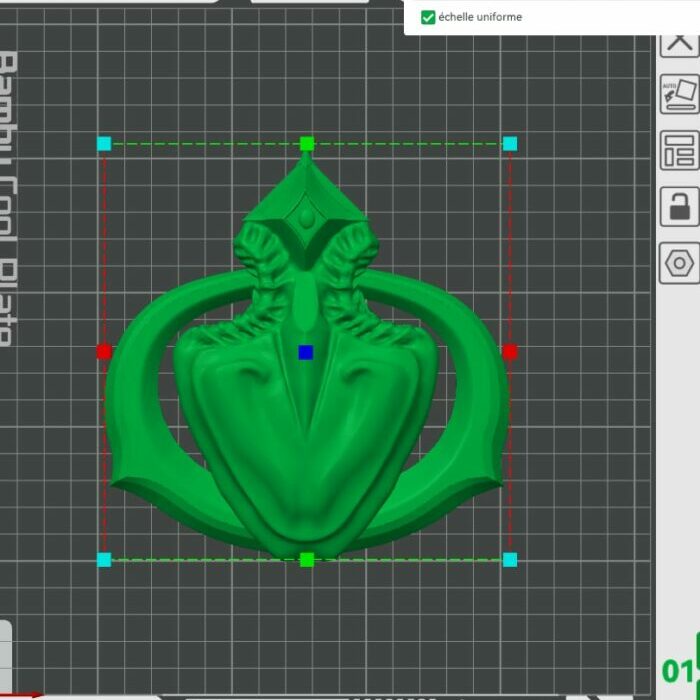Open plate settings hexagon icon
The width and height of the screenshot is (700, 700).
(x=679, y=264)
